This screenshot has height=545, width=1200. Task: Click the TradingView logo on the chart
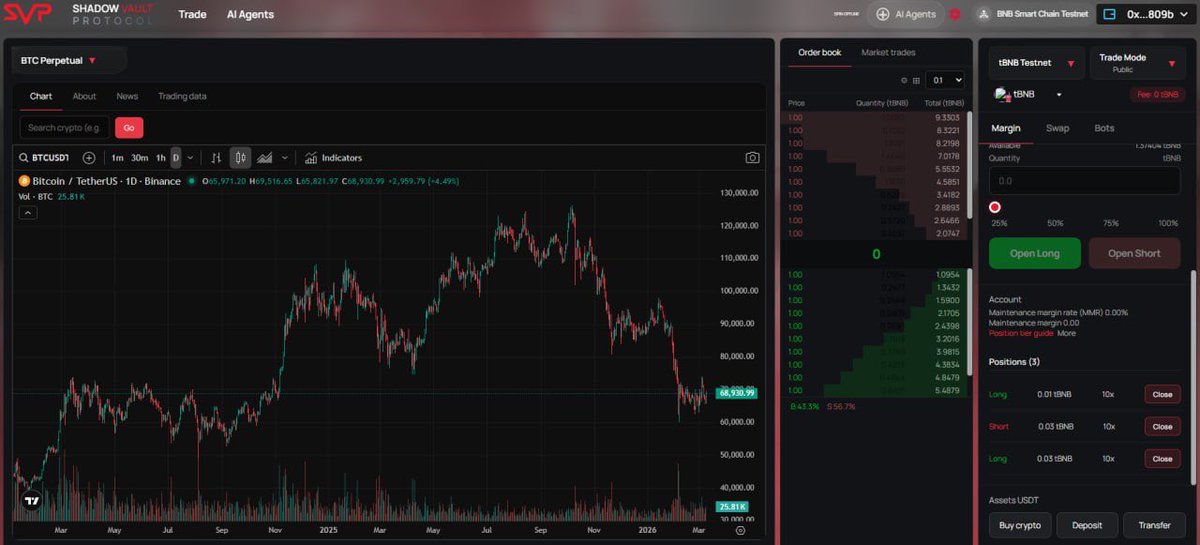32,501
